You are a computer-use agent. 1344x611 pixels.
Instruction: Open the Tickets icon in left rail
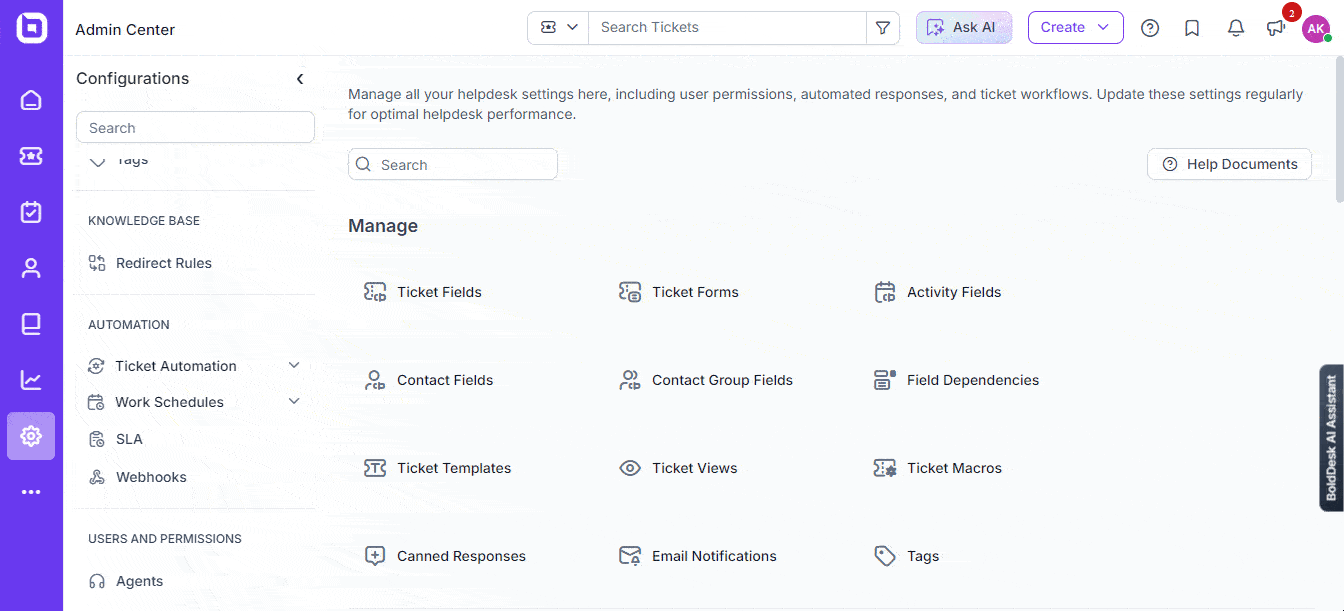tap(31, 156)
